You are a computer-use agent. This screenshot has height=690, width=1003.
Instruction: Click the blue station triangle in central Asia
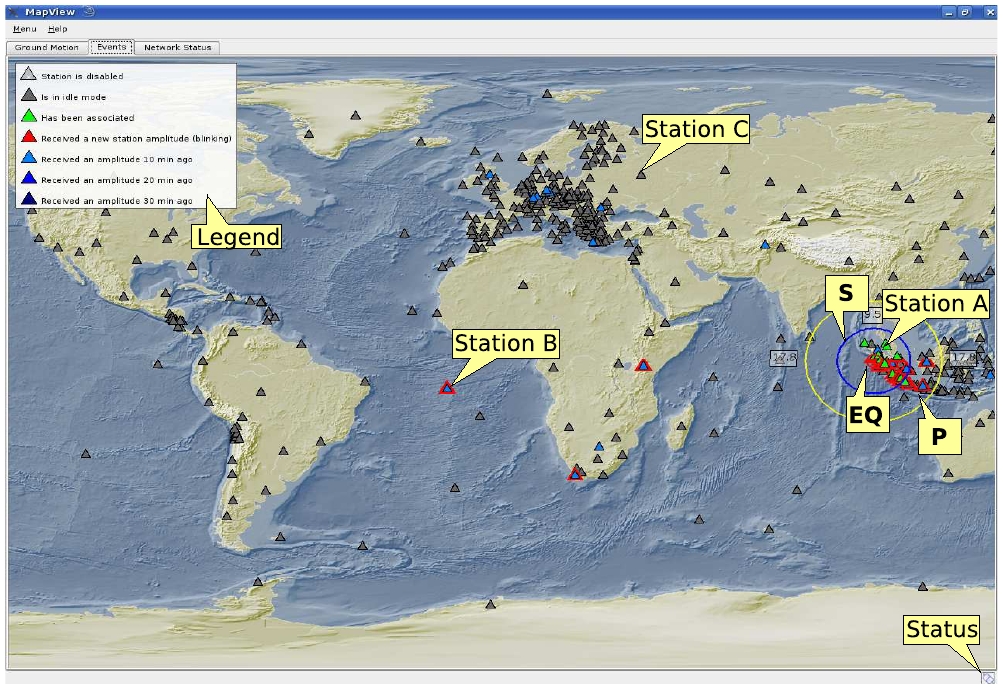[765, 245]
